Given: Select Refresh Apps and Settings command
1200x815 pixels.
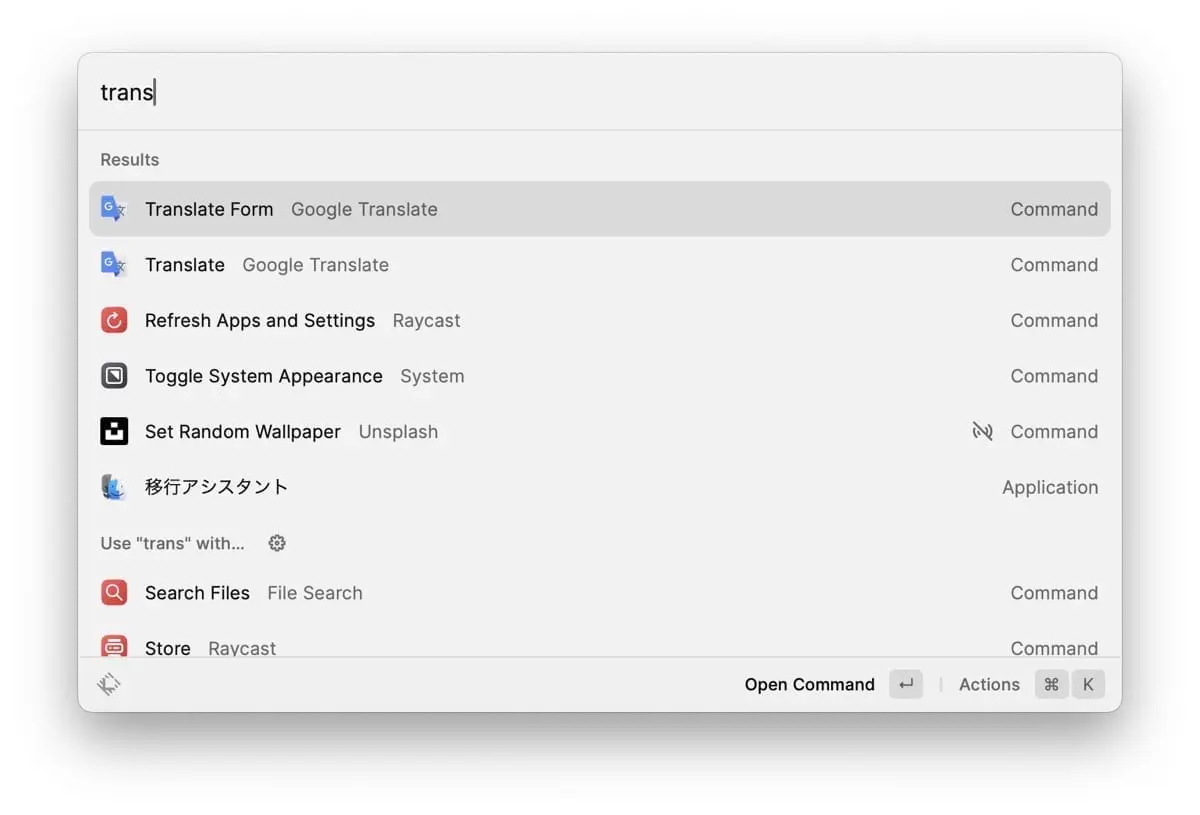Looking at the screenshot, I should 600,320.
